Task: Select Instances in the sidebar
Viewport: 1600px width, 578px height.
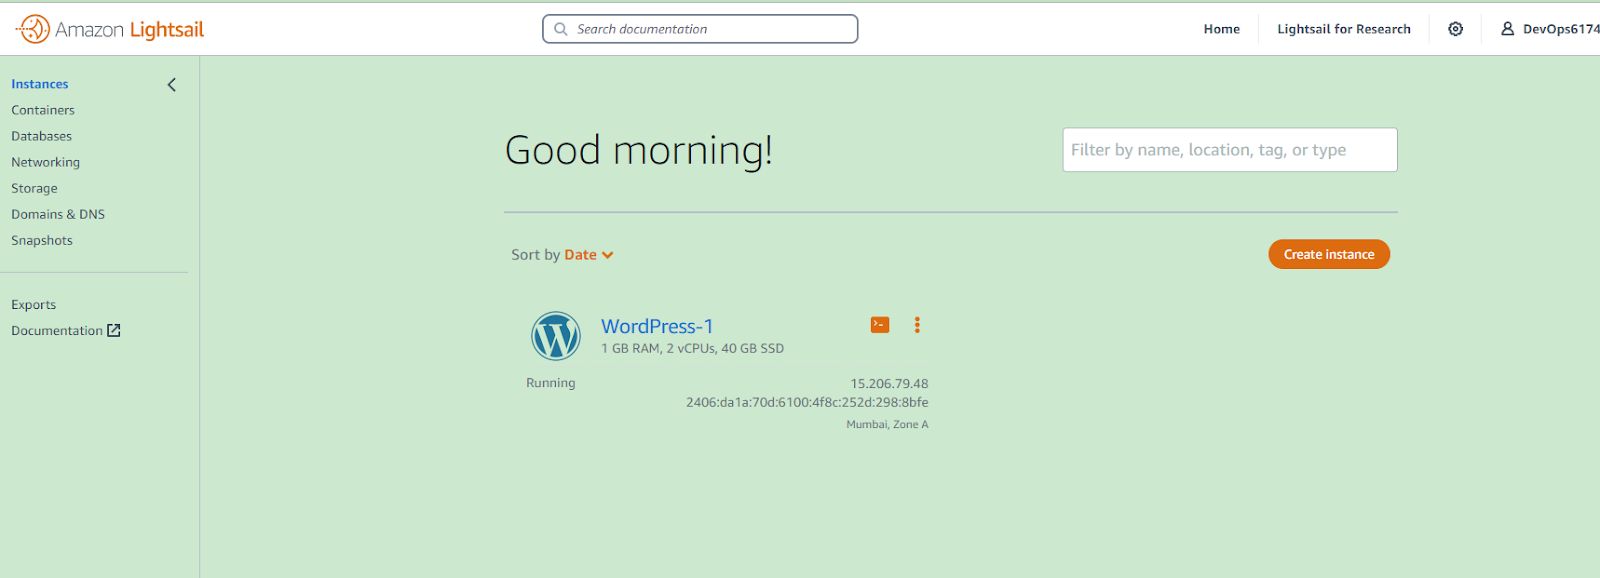Action: pyautogui.click(x=40, y=84)
